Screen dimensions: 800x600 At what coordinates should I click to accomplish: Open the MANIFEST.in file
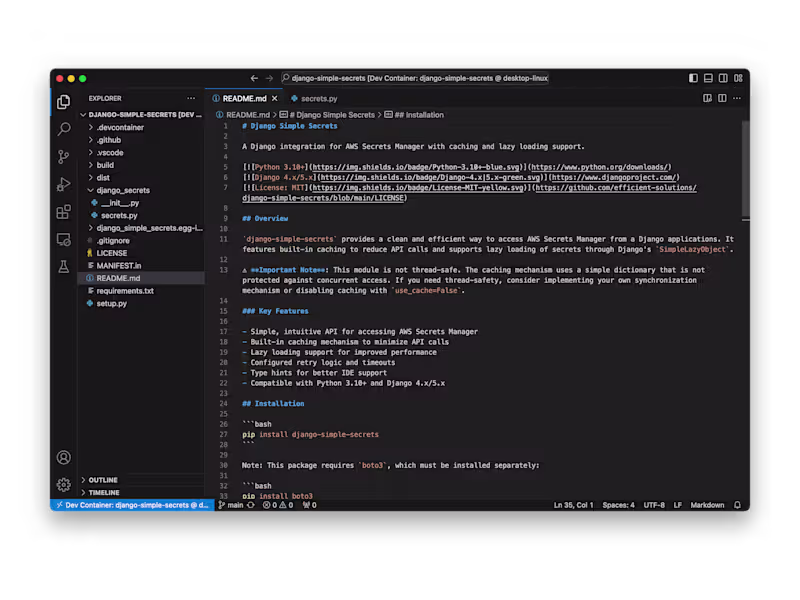coord(141,266)
